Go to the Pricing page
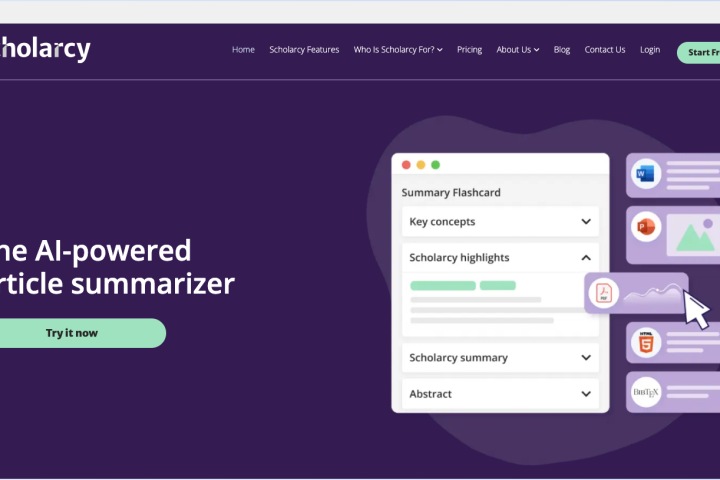The width and height of the screenshot is (720, 480). 469,50
